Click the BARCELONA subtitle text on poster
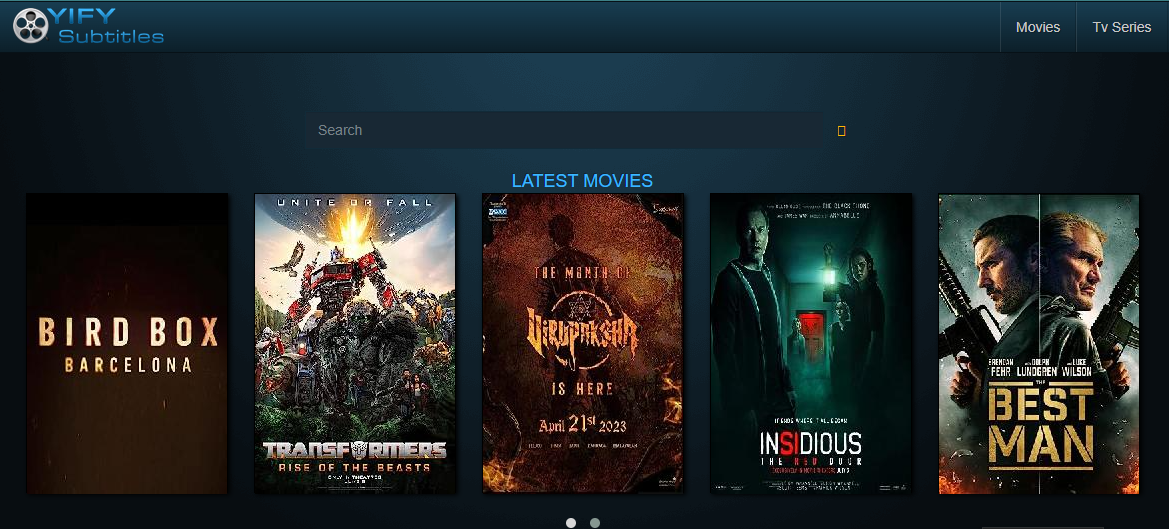The width and height of the screenshot is (1169, 529). pos(128,366)
